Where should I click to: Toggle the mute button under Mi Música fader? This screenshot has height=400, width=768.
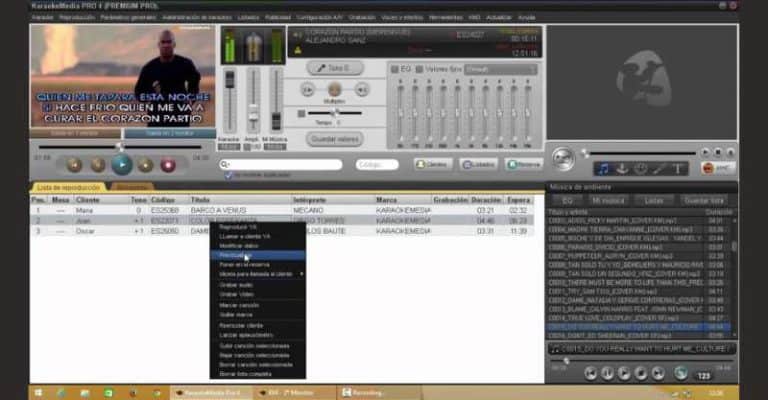[x=274, y=147]
